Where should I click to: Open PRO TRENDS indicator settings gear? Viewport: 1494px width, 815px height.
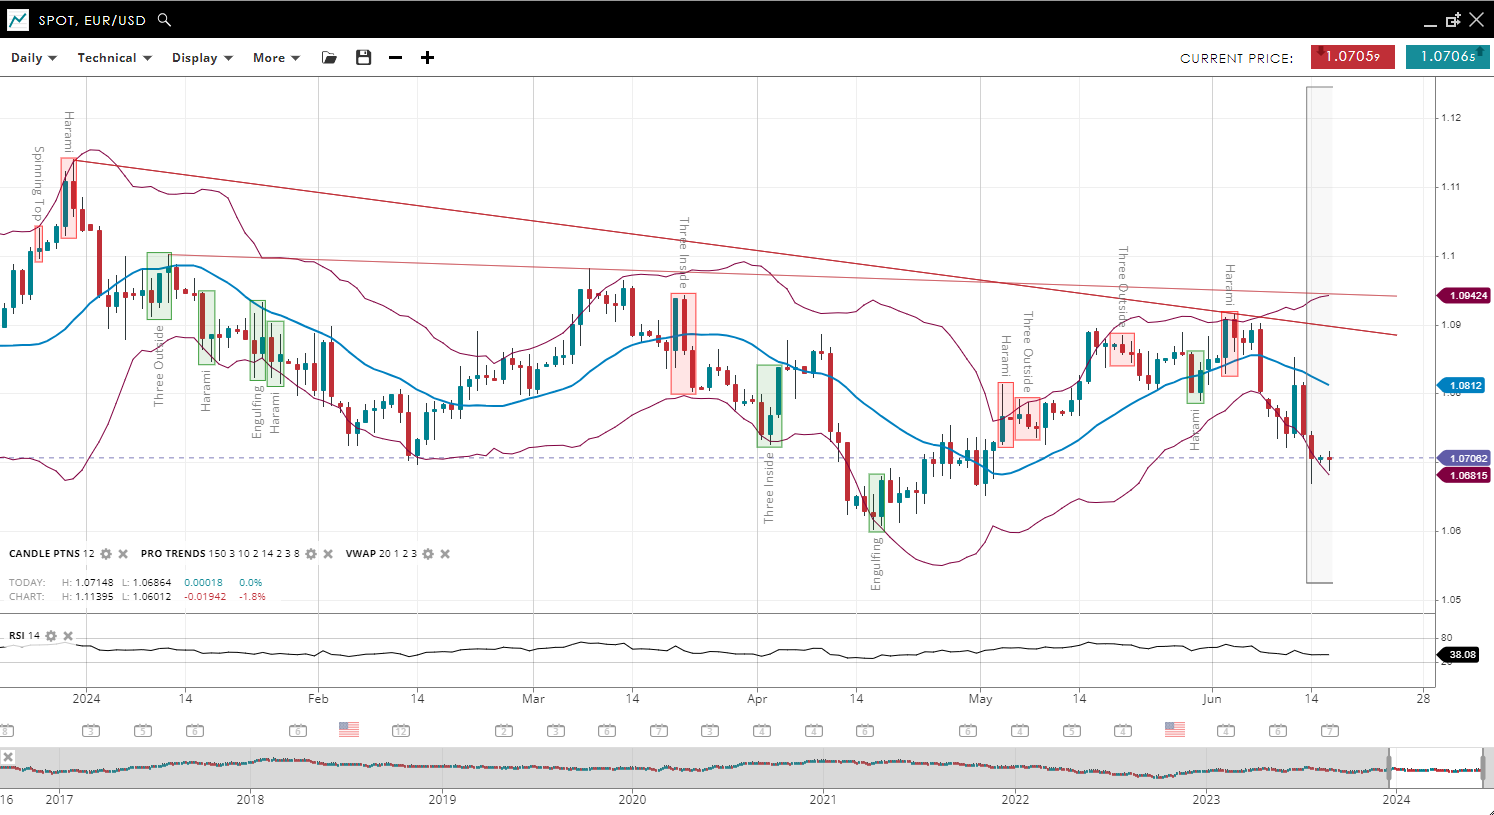(311, 554)
